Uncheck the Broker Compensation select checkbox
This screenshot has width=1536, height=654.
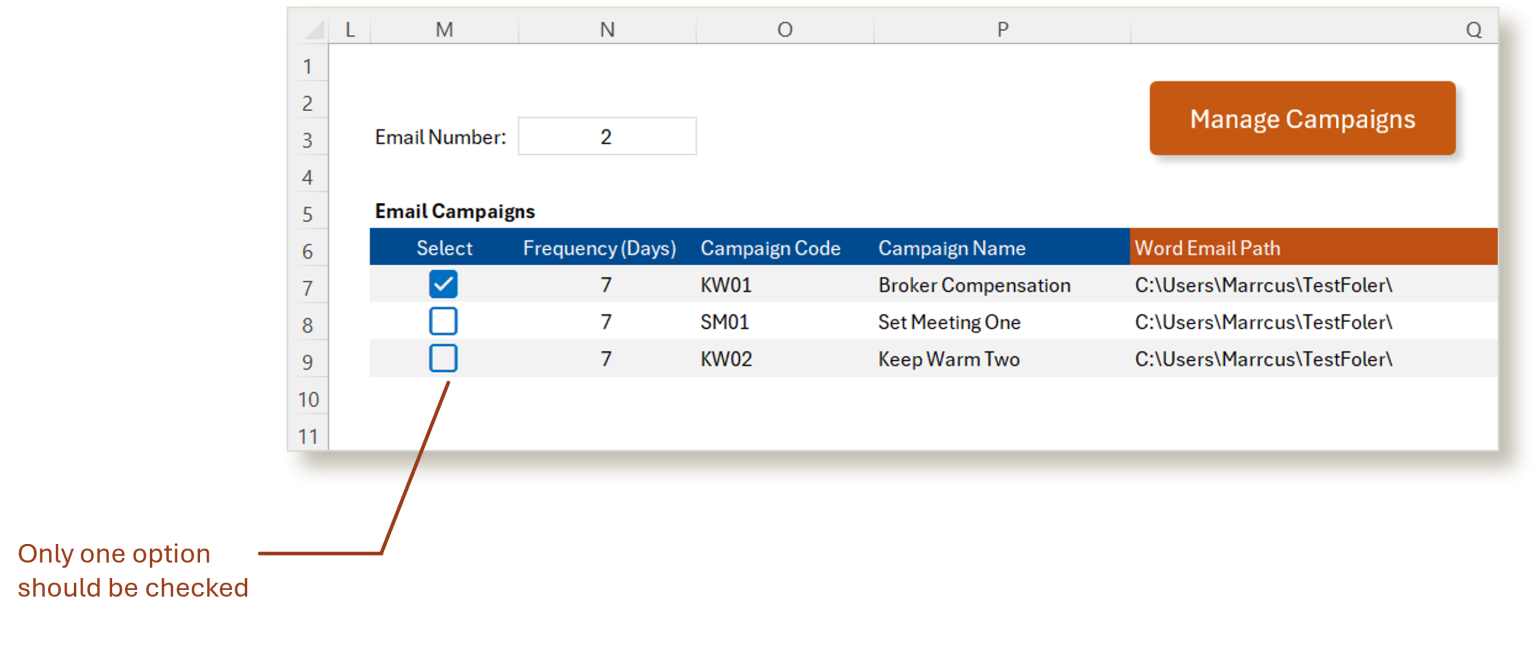point(443,284)
